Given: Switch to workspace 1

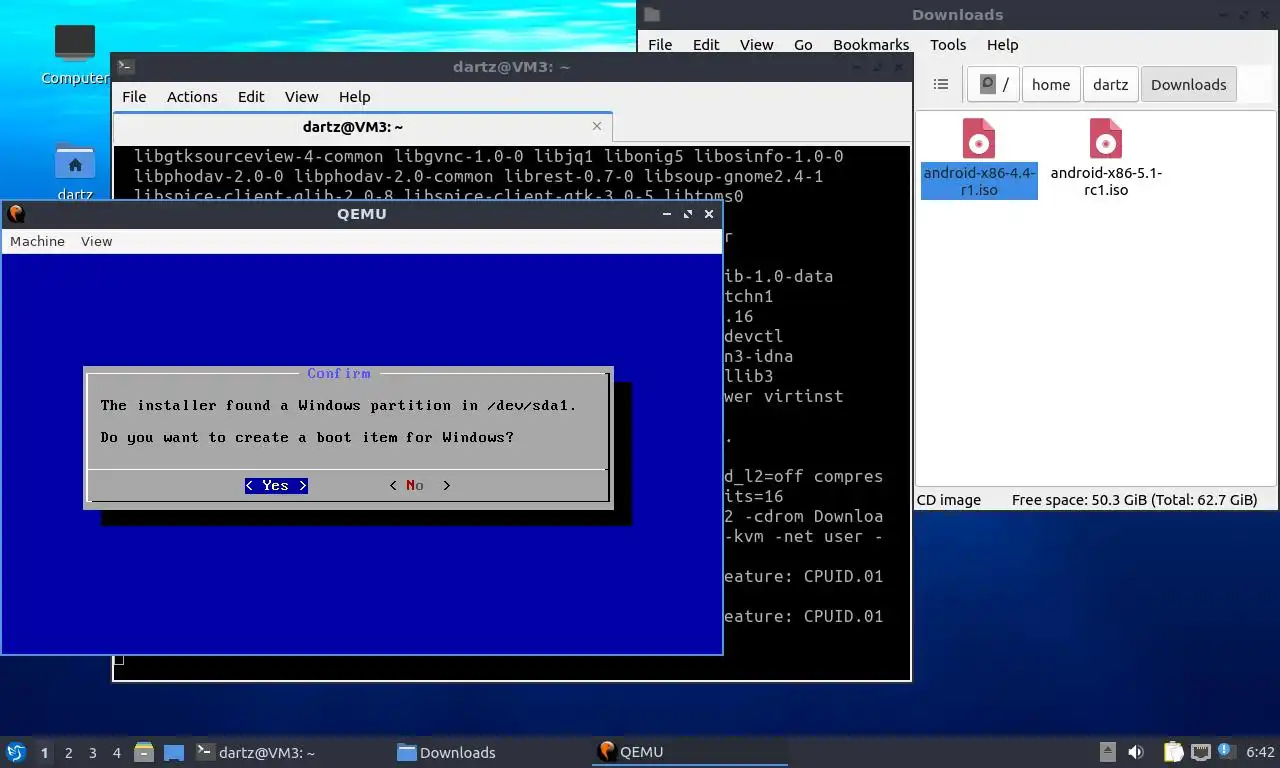Looking at the screenshot, I should tap(44, 753).
